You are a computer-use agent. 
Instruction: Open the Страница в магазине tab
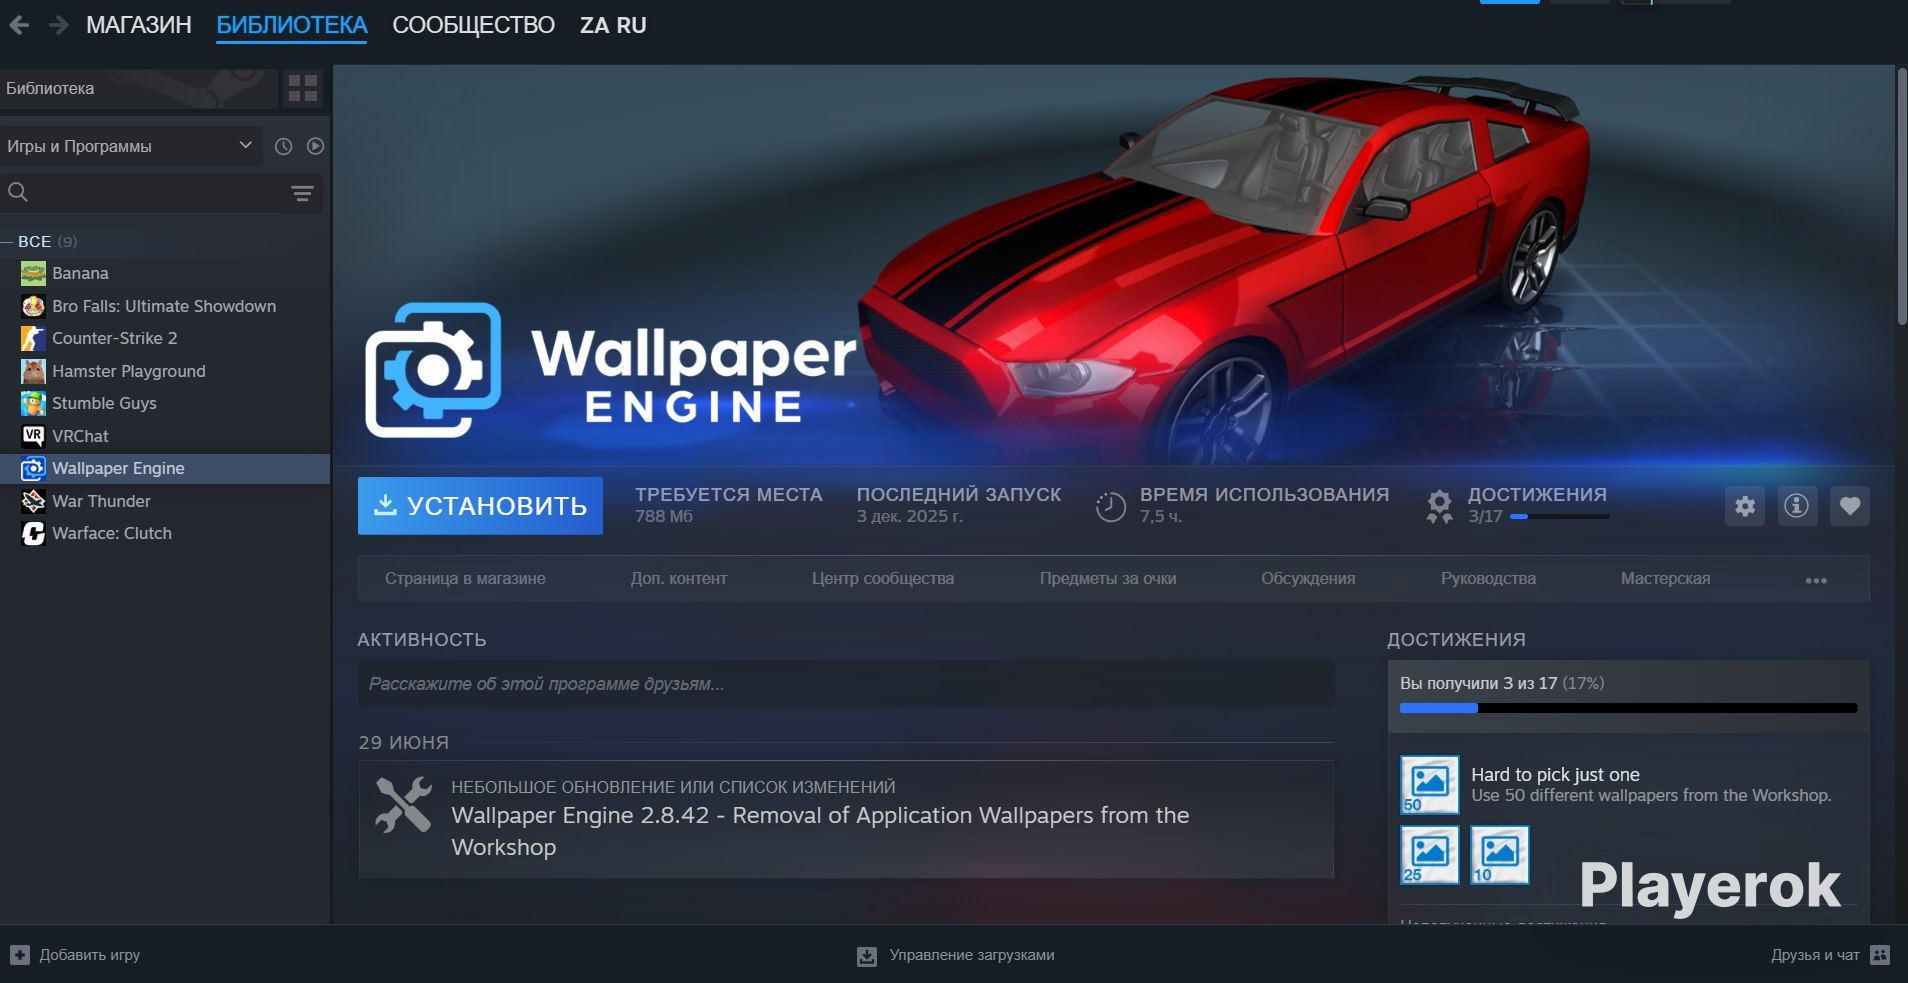coord(465,578)
